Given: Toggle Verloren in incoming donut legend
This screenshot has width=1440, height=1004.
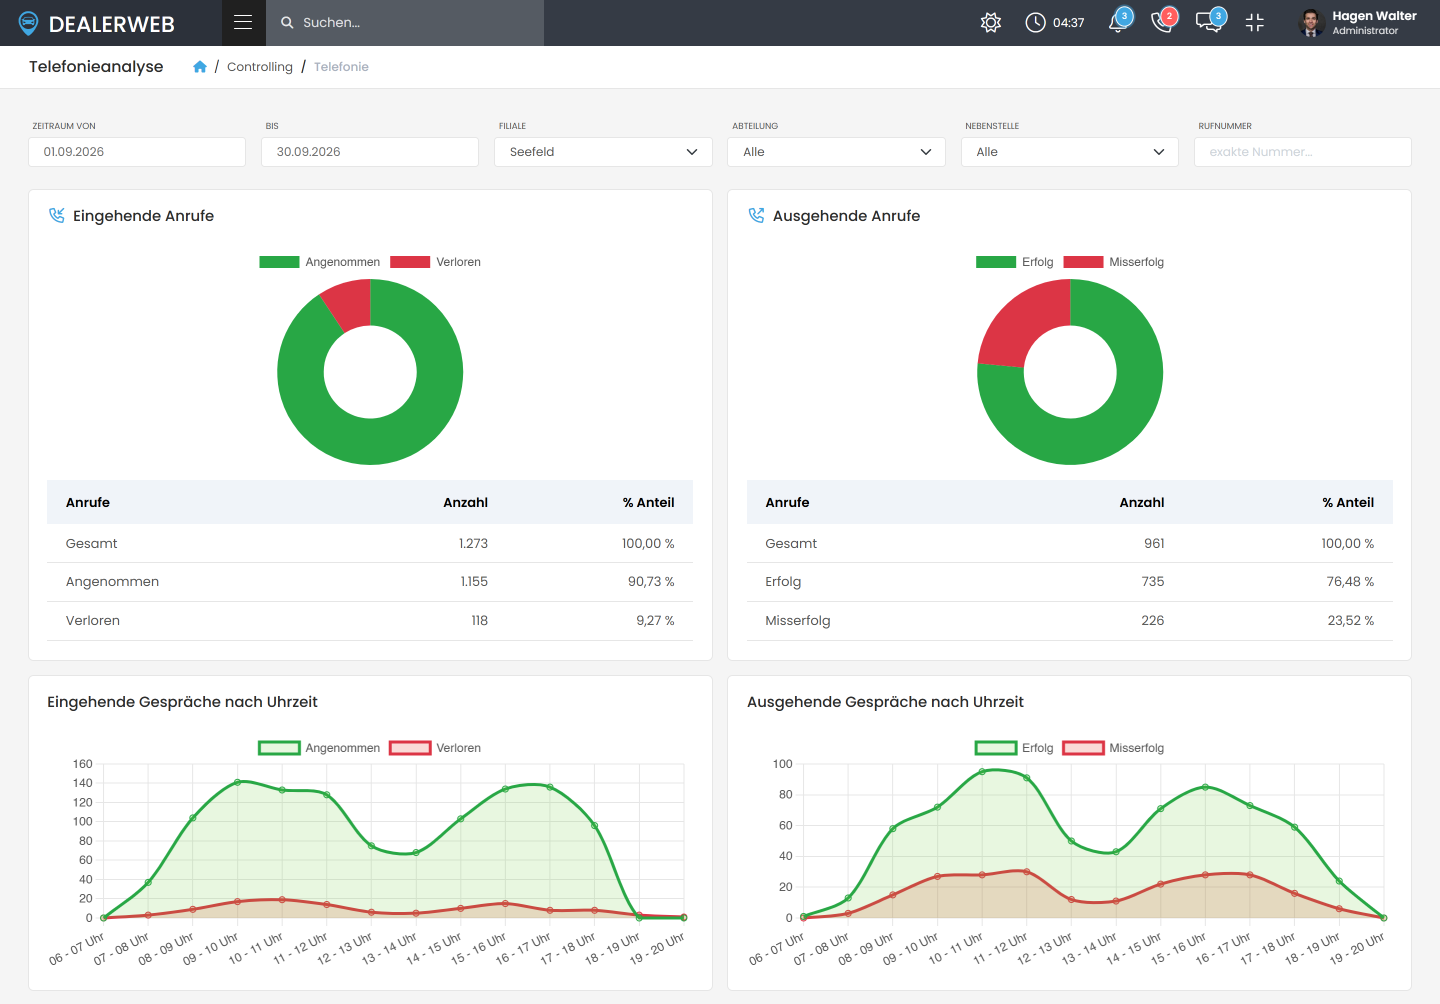Looking at the screenshot, I should [435, 262].
